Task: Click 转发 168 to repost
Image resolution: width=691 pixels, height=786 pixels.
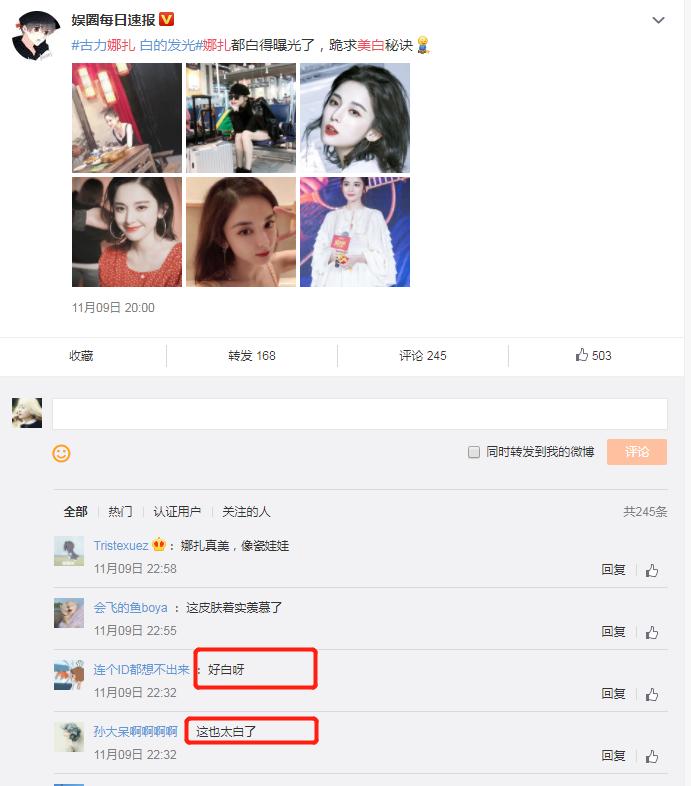Action: tap(252, 355)
